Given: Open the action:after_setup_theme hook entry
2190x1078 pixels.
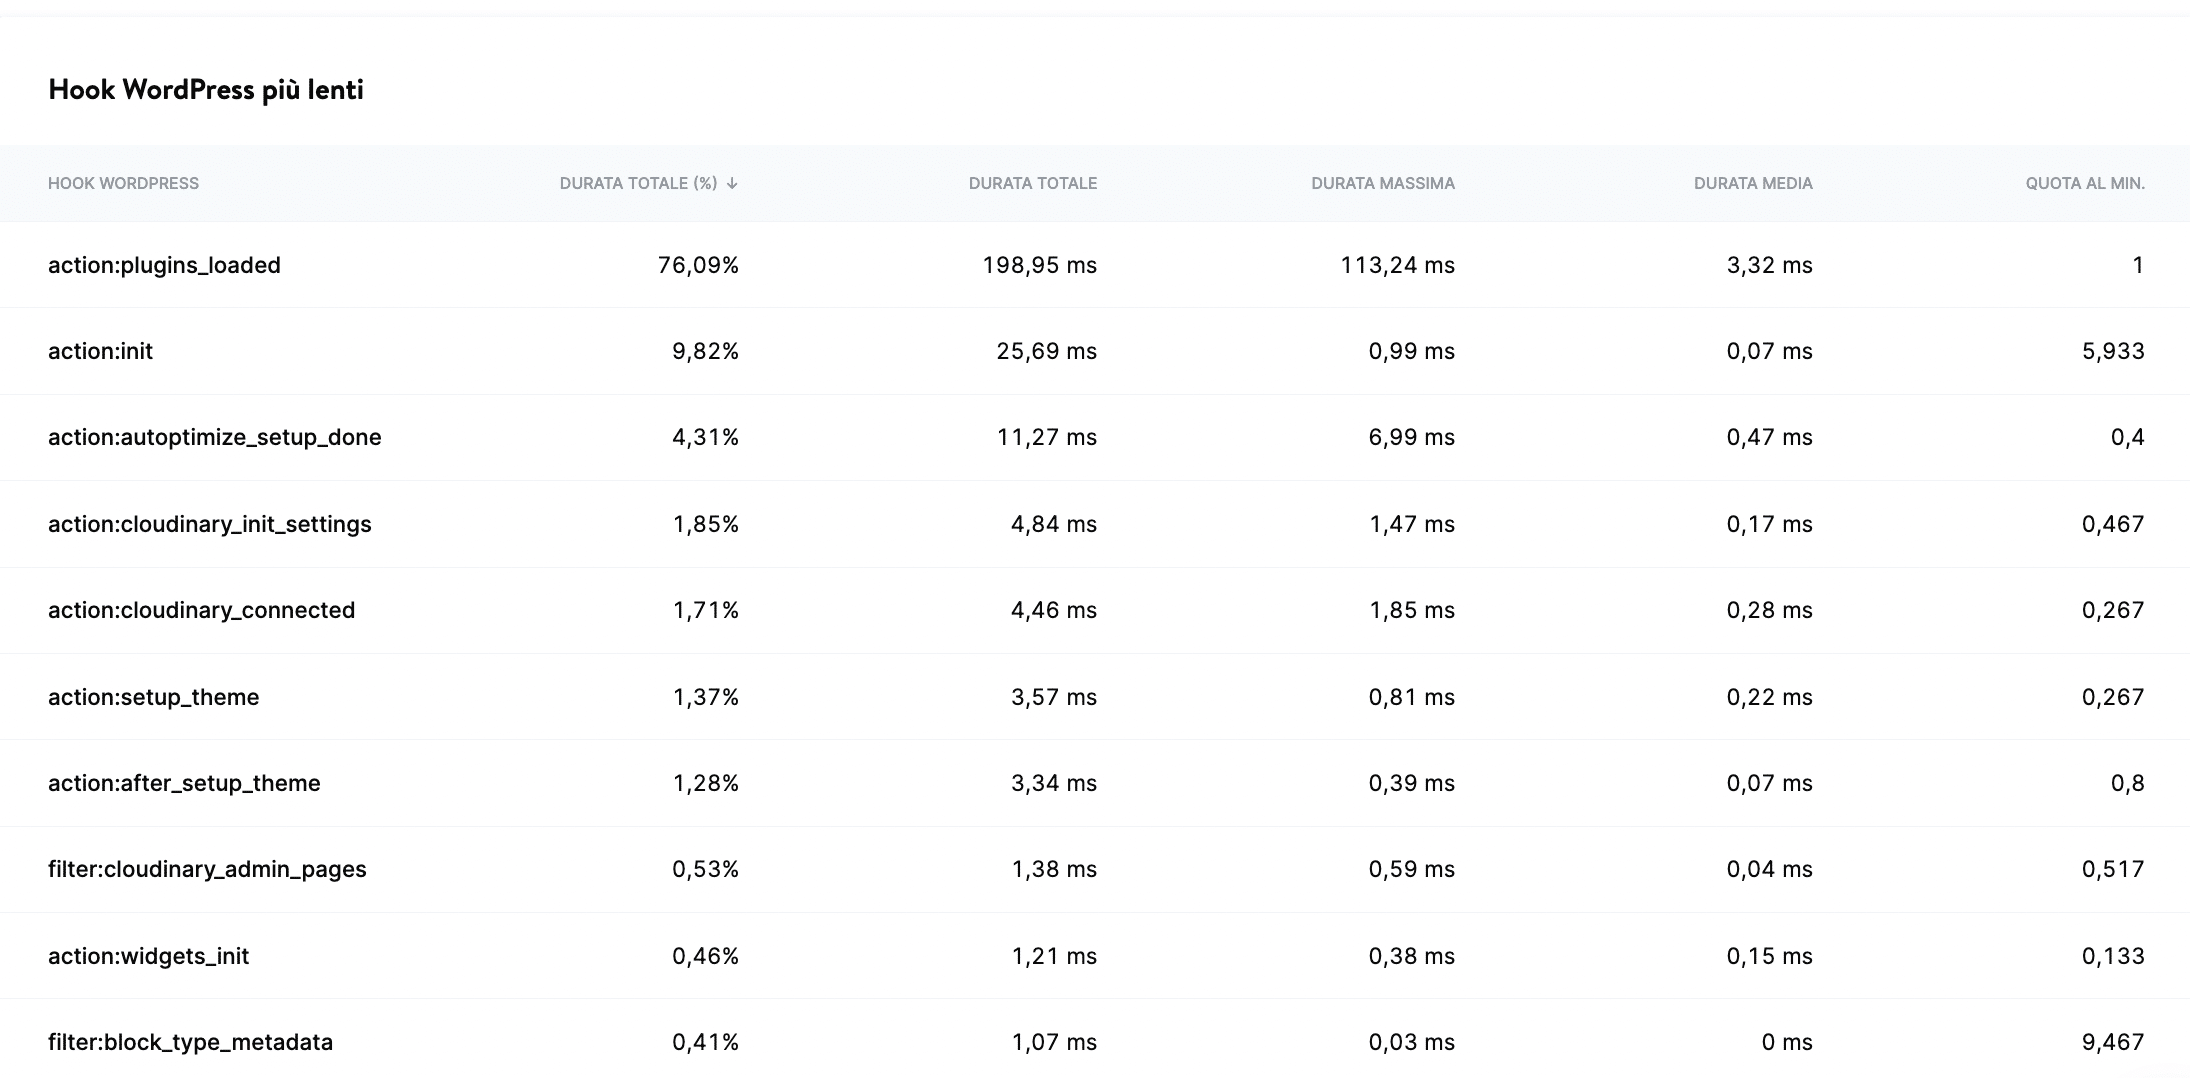Looking at the screenshot, I should 185,783.
